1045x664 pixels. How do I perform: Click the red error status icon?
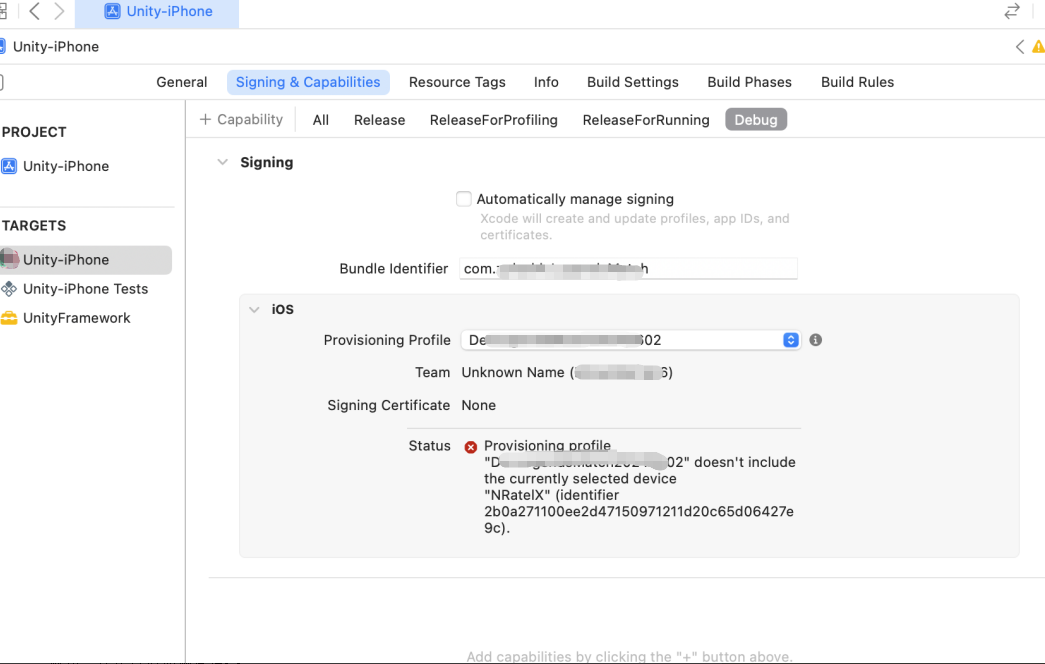[471, 447]
